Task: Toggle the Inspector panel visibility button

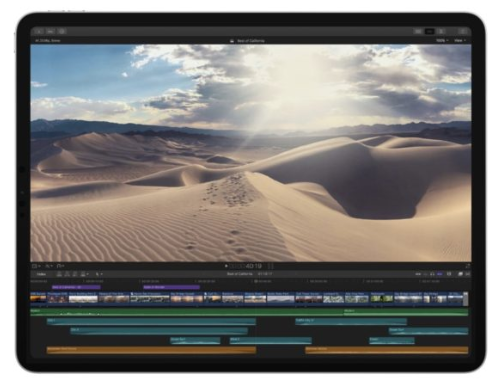Action: click(x=441, y=31)
